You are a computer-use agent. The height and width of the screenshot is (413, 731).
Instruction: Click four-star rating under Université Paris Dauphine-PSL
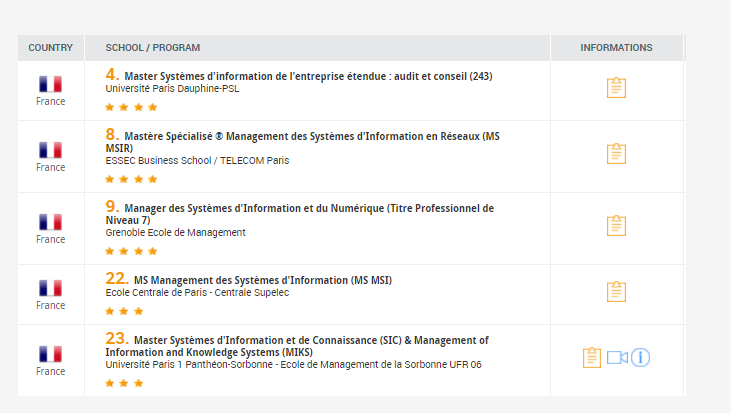click(131, 107)
